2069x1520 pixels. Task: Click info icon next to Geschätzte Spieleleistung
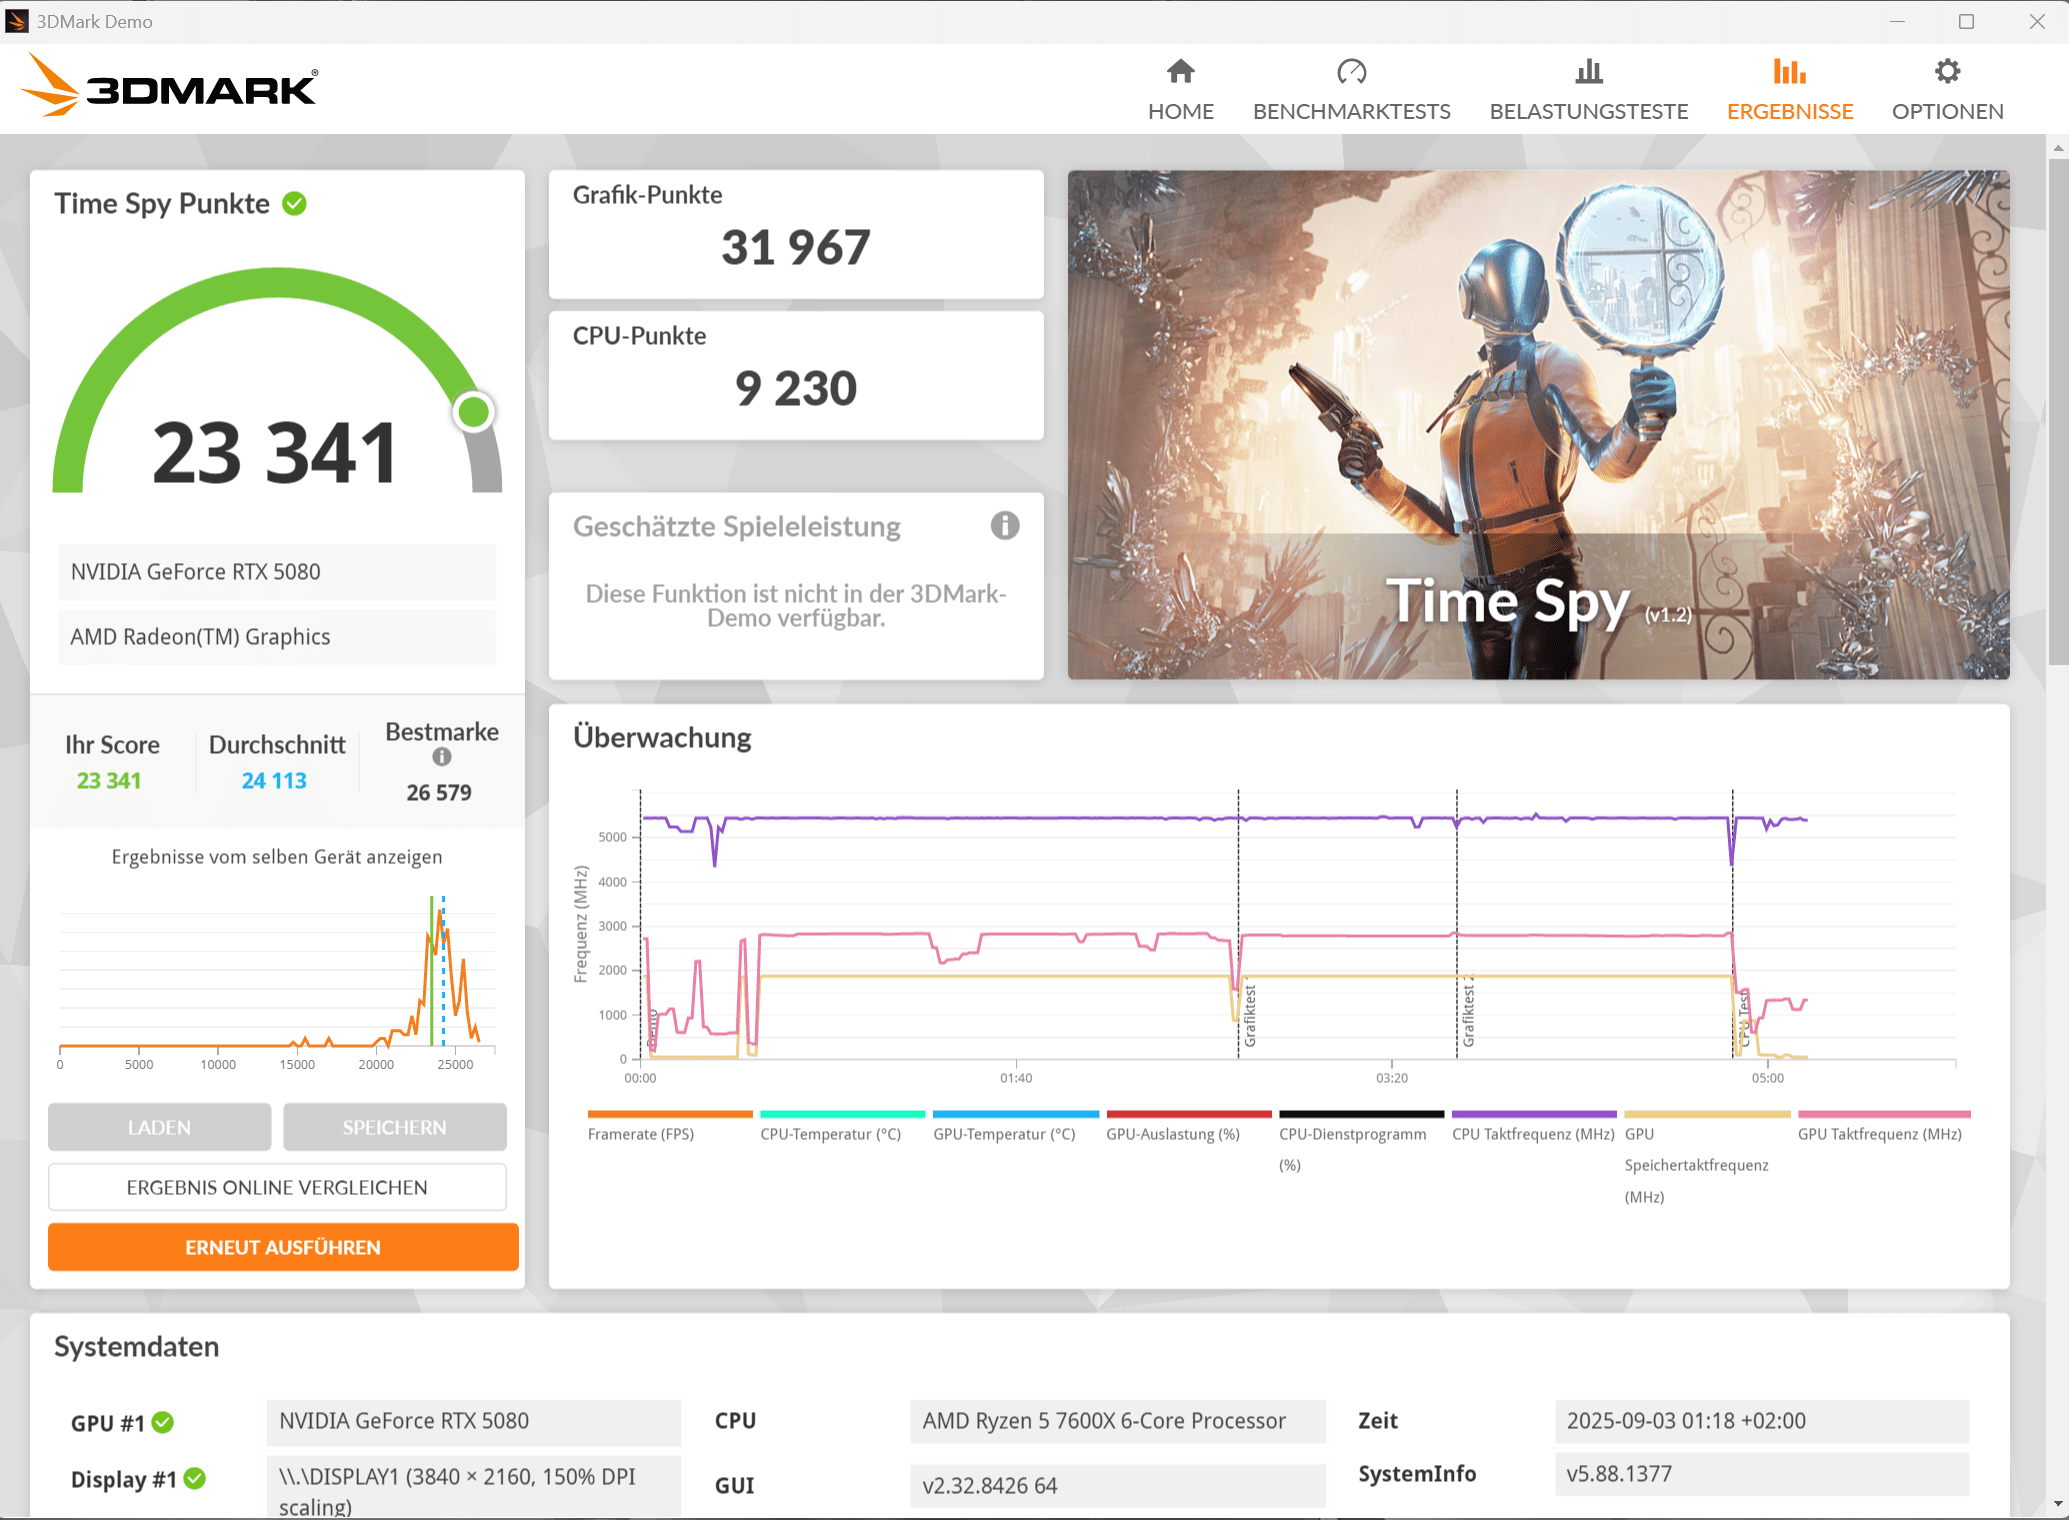click(1004, 525)
